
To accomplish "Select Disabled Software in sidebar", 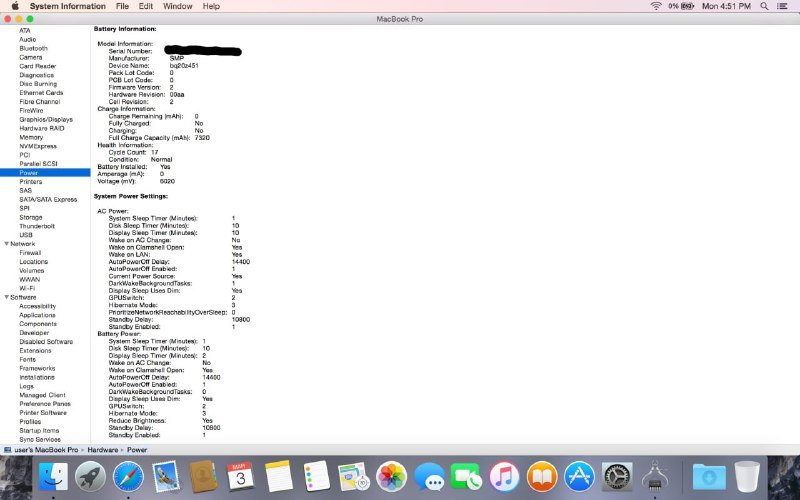I will 45,341.
